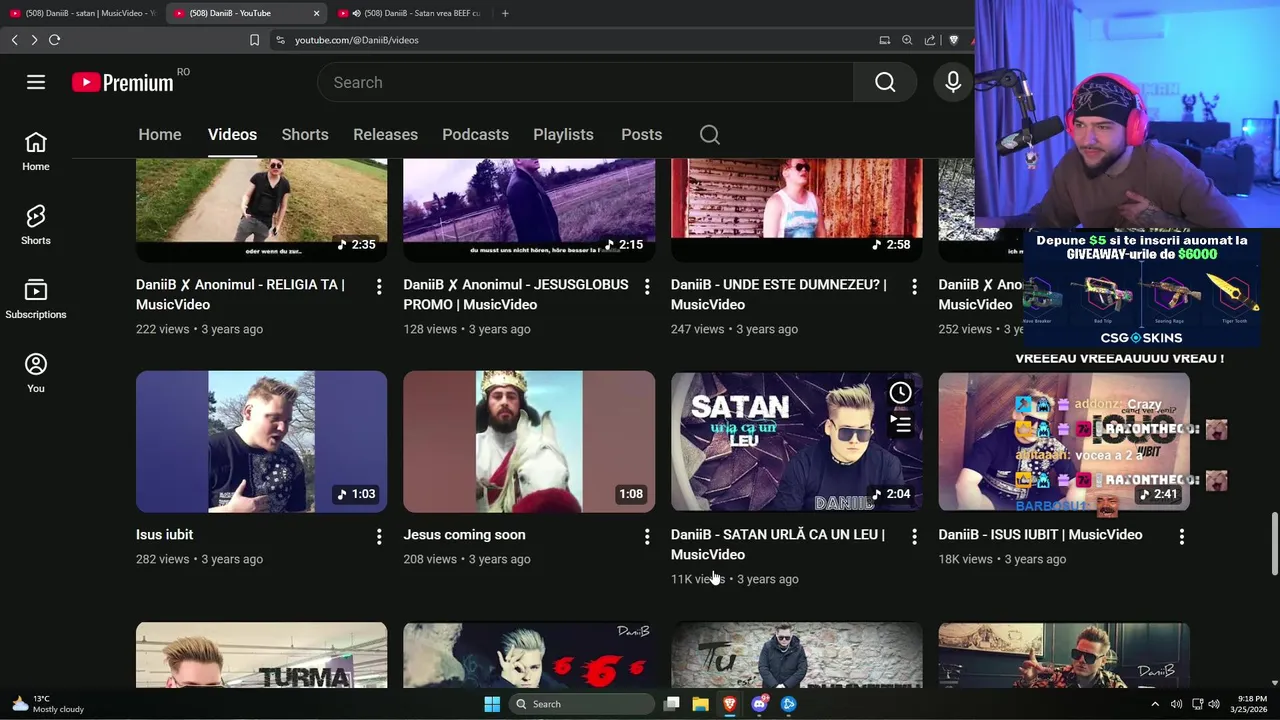The height and width of the screenshot is (720, 1280).
Task: Switch to the Releases tab
Action: pyautogui.click(x=385, y=135)
